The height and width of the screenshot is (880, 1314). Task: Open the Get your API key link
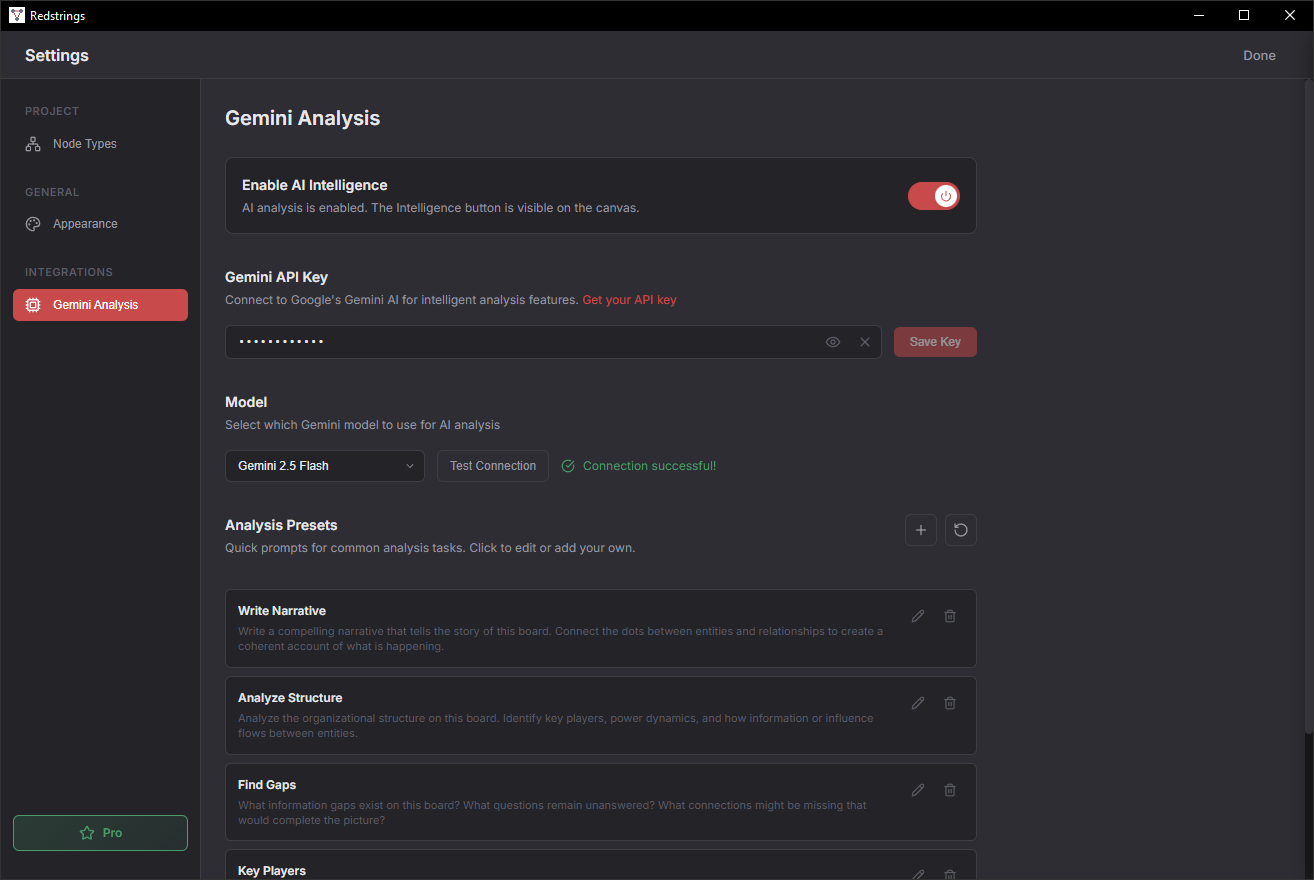point(629,299)
